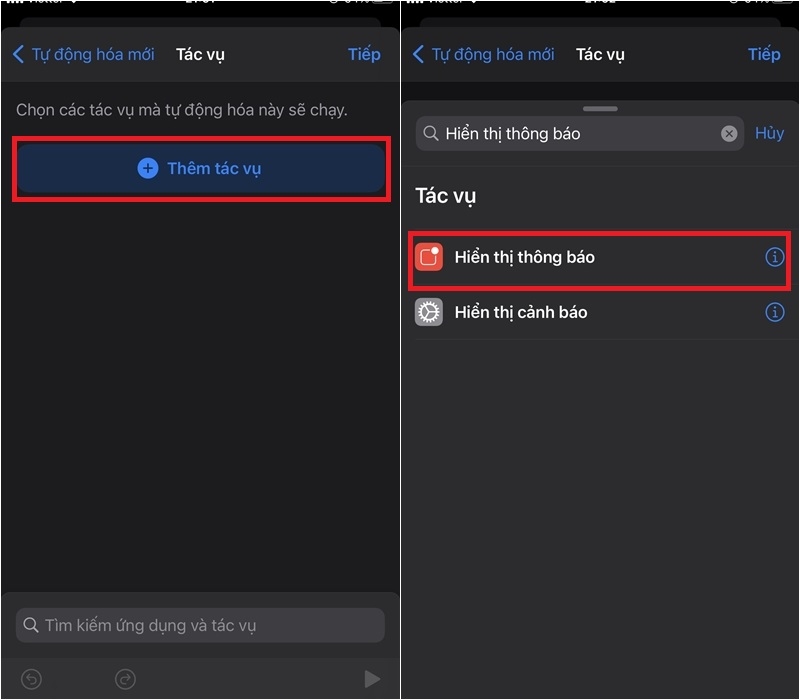This screenshot has width=800, height=700.
Task: Open the Tìm kiếm ứng dụng và tác vụ field
Action: click(x=200, y=625)
